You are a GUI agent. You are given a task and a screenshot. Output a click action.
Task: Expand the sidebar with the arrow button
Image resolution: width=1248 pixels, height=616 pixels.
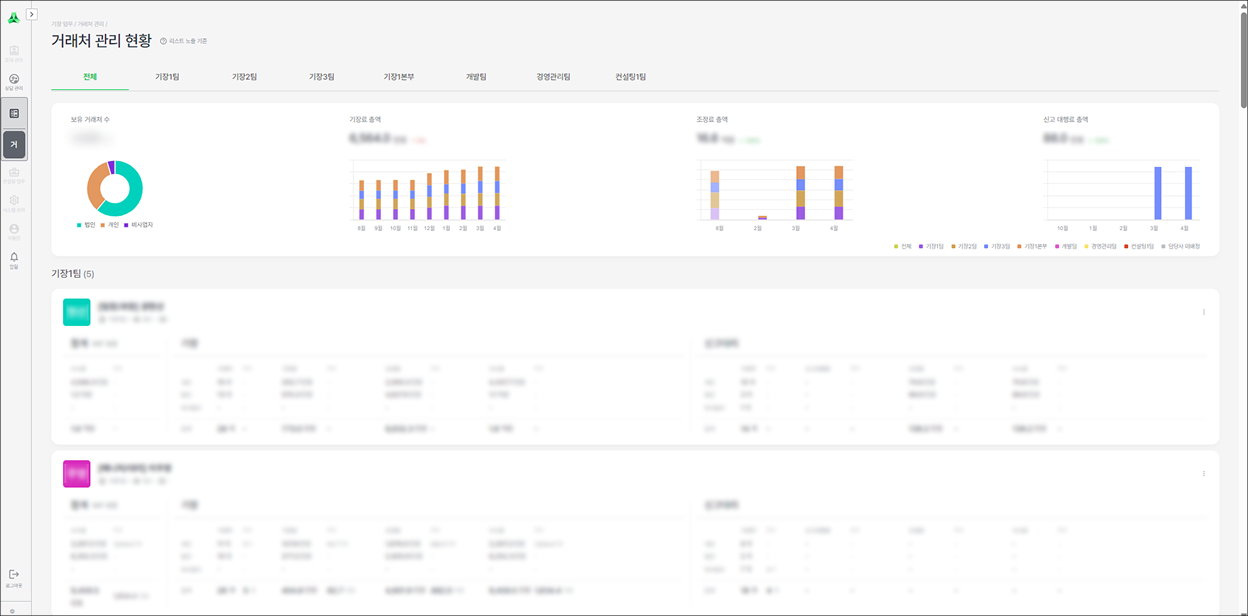(32, 14)
